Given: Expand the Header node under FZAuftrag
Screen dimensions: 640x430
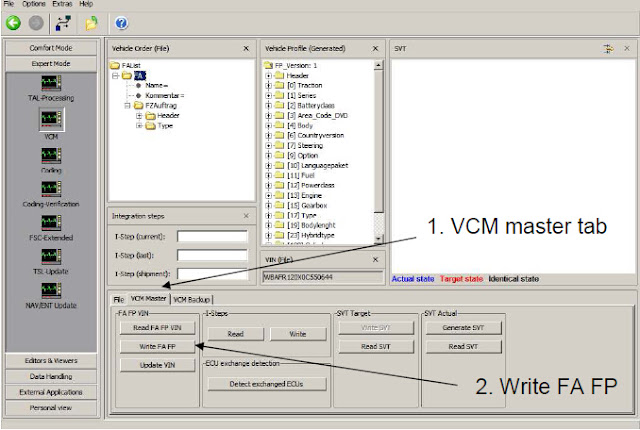Looking at the screenshot, I should click(x=139, y=115).
